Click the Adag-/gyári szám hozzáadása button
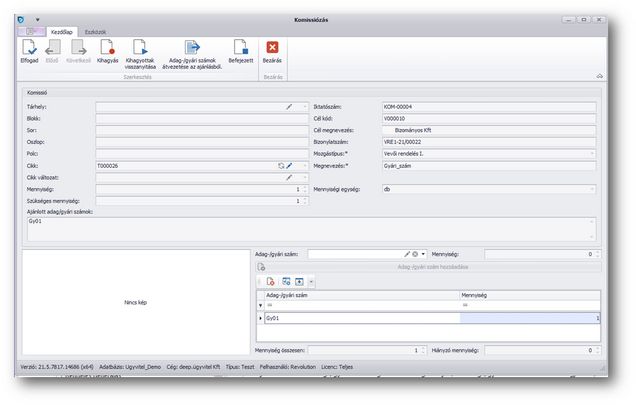The image size is (636, 405). click(432, 268)
